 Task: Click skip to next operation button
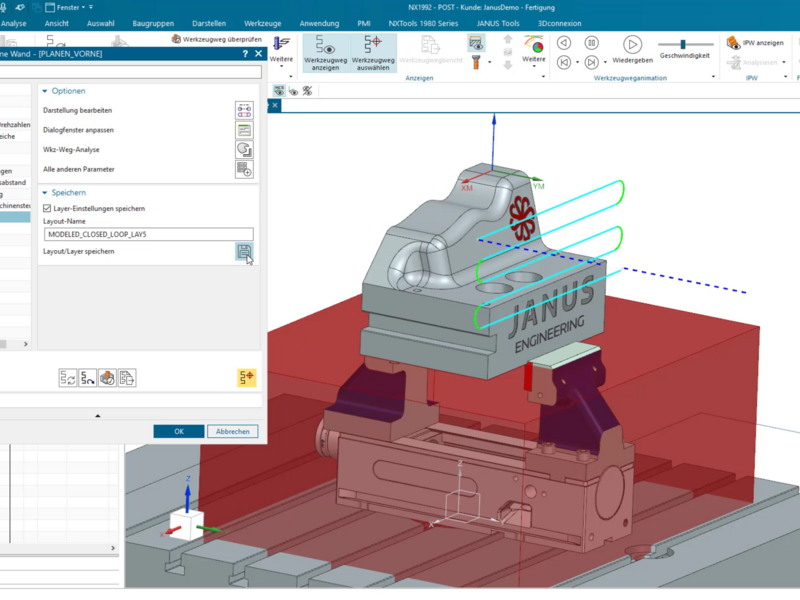coord(591,62)
